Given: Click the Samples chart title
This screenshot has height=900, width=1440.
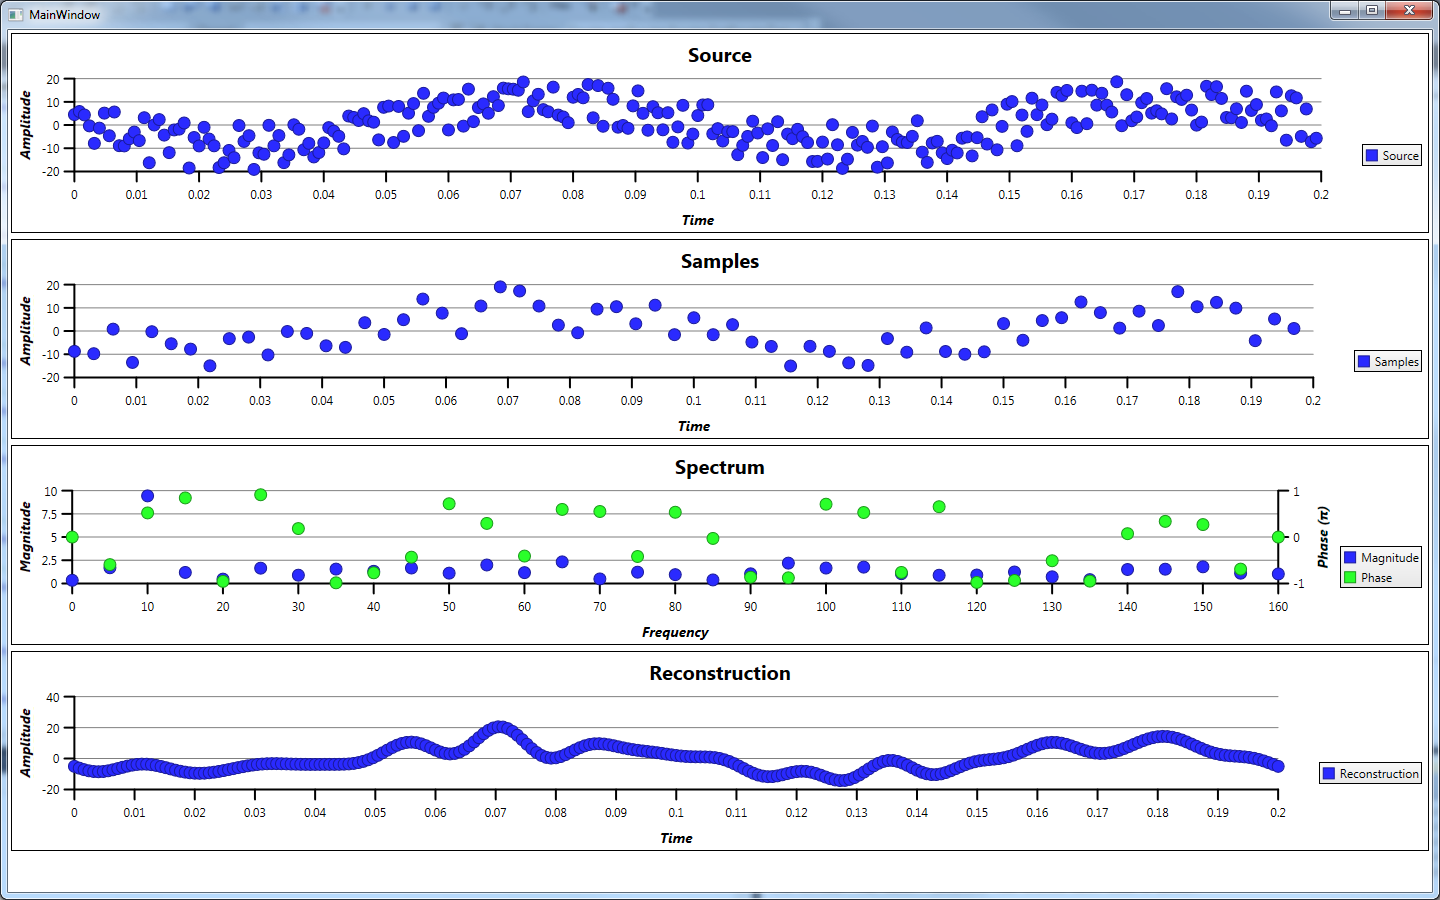Looking at the screenshot, I should (x=719, y=262).
